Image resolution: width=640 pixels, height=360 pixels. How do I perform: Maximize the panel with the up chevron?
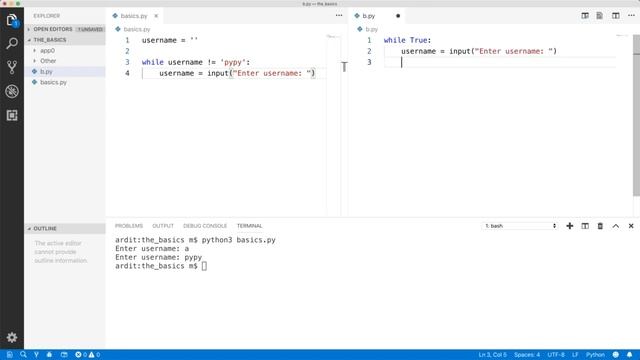[616, 226]
